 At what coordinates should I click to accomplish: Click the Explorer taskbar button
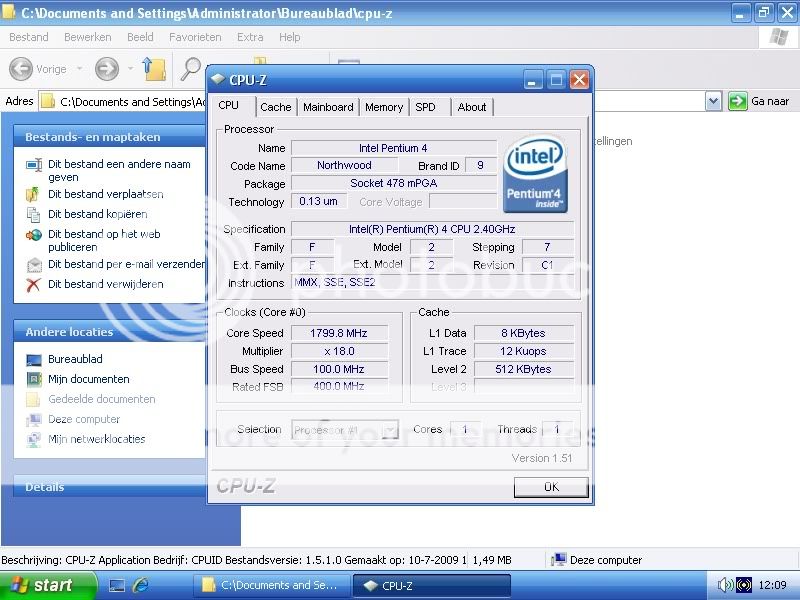(272, 585)
